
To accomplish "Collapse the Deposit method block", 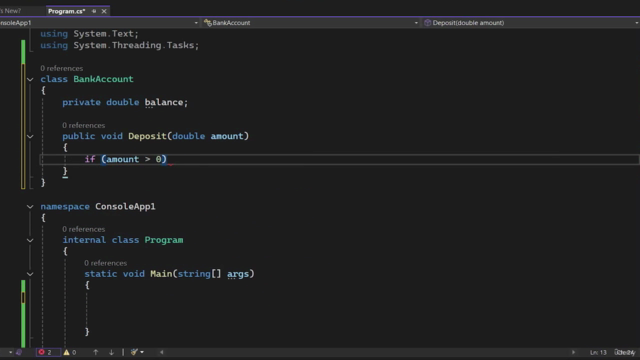I will pos(30,136).
